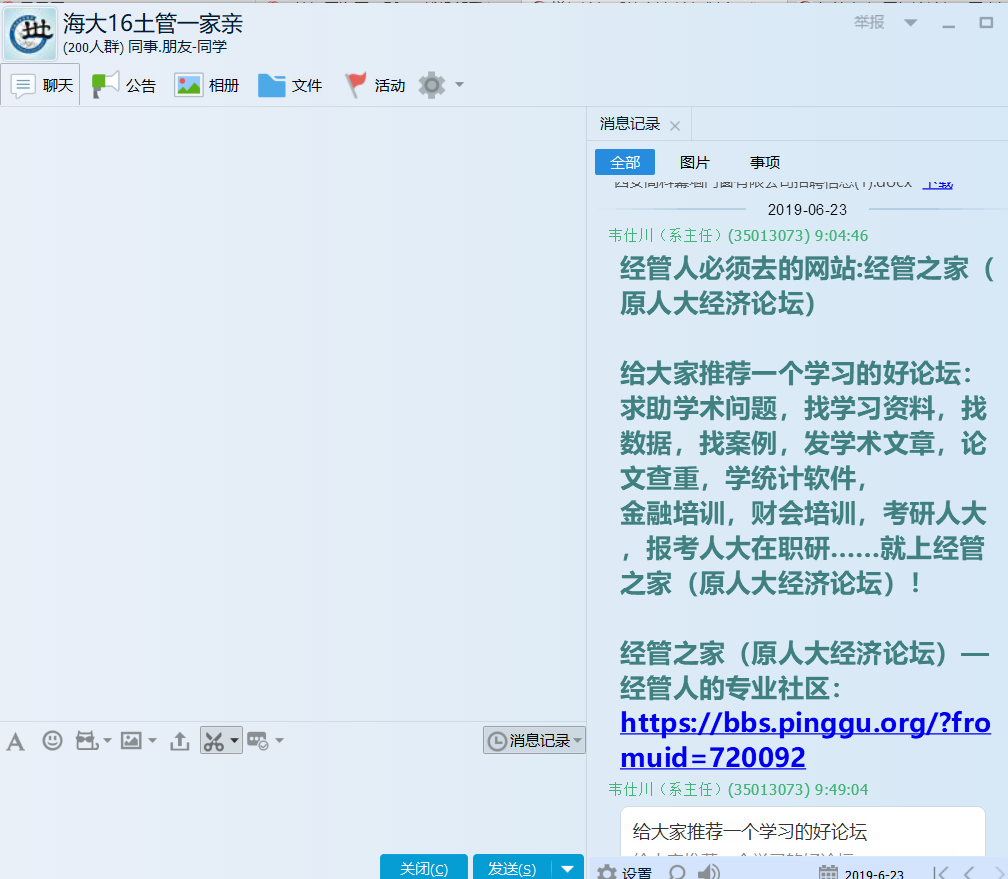
Task: Expand the arrow beside the settings gear
Action: coord(459,85)
